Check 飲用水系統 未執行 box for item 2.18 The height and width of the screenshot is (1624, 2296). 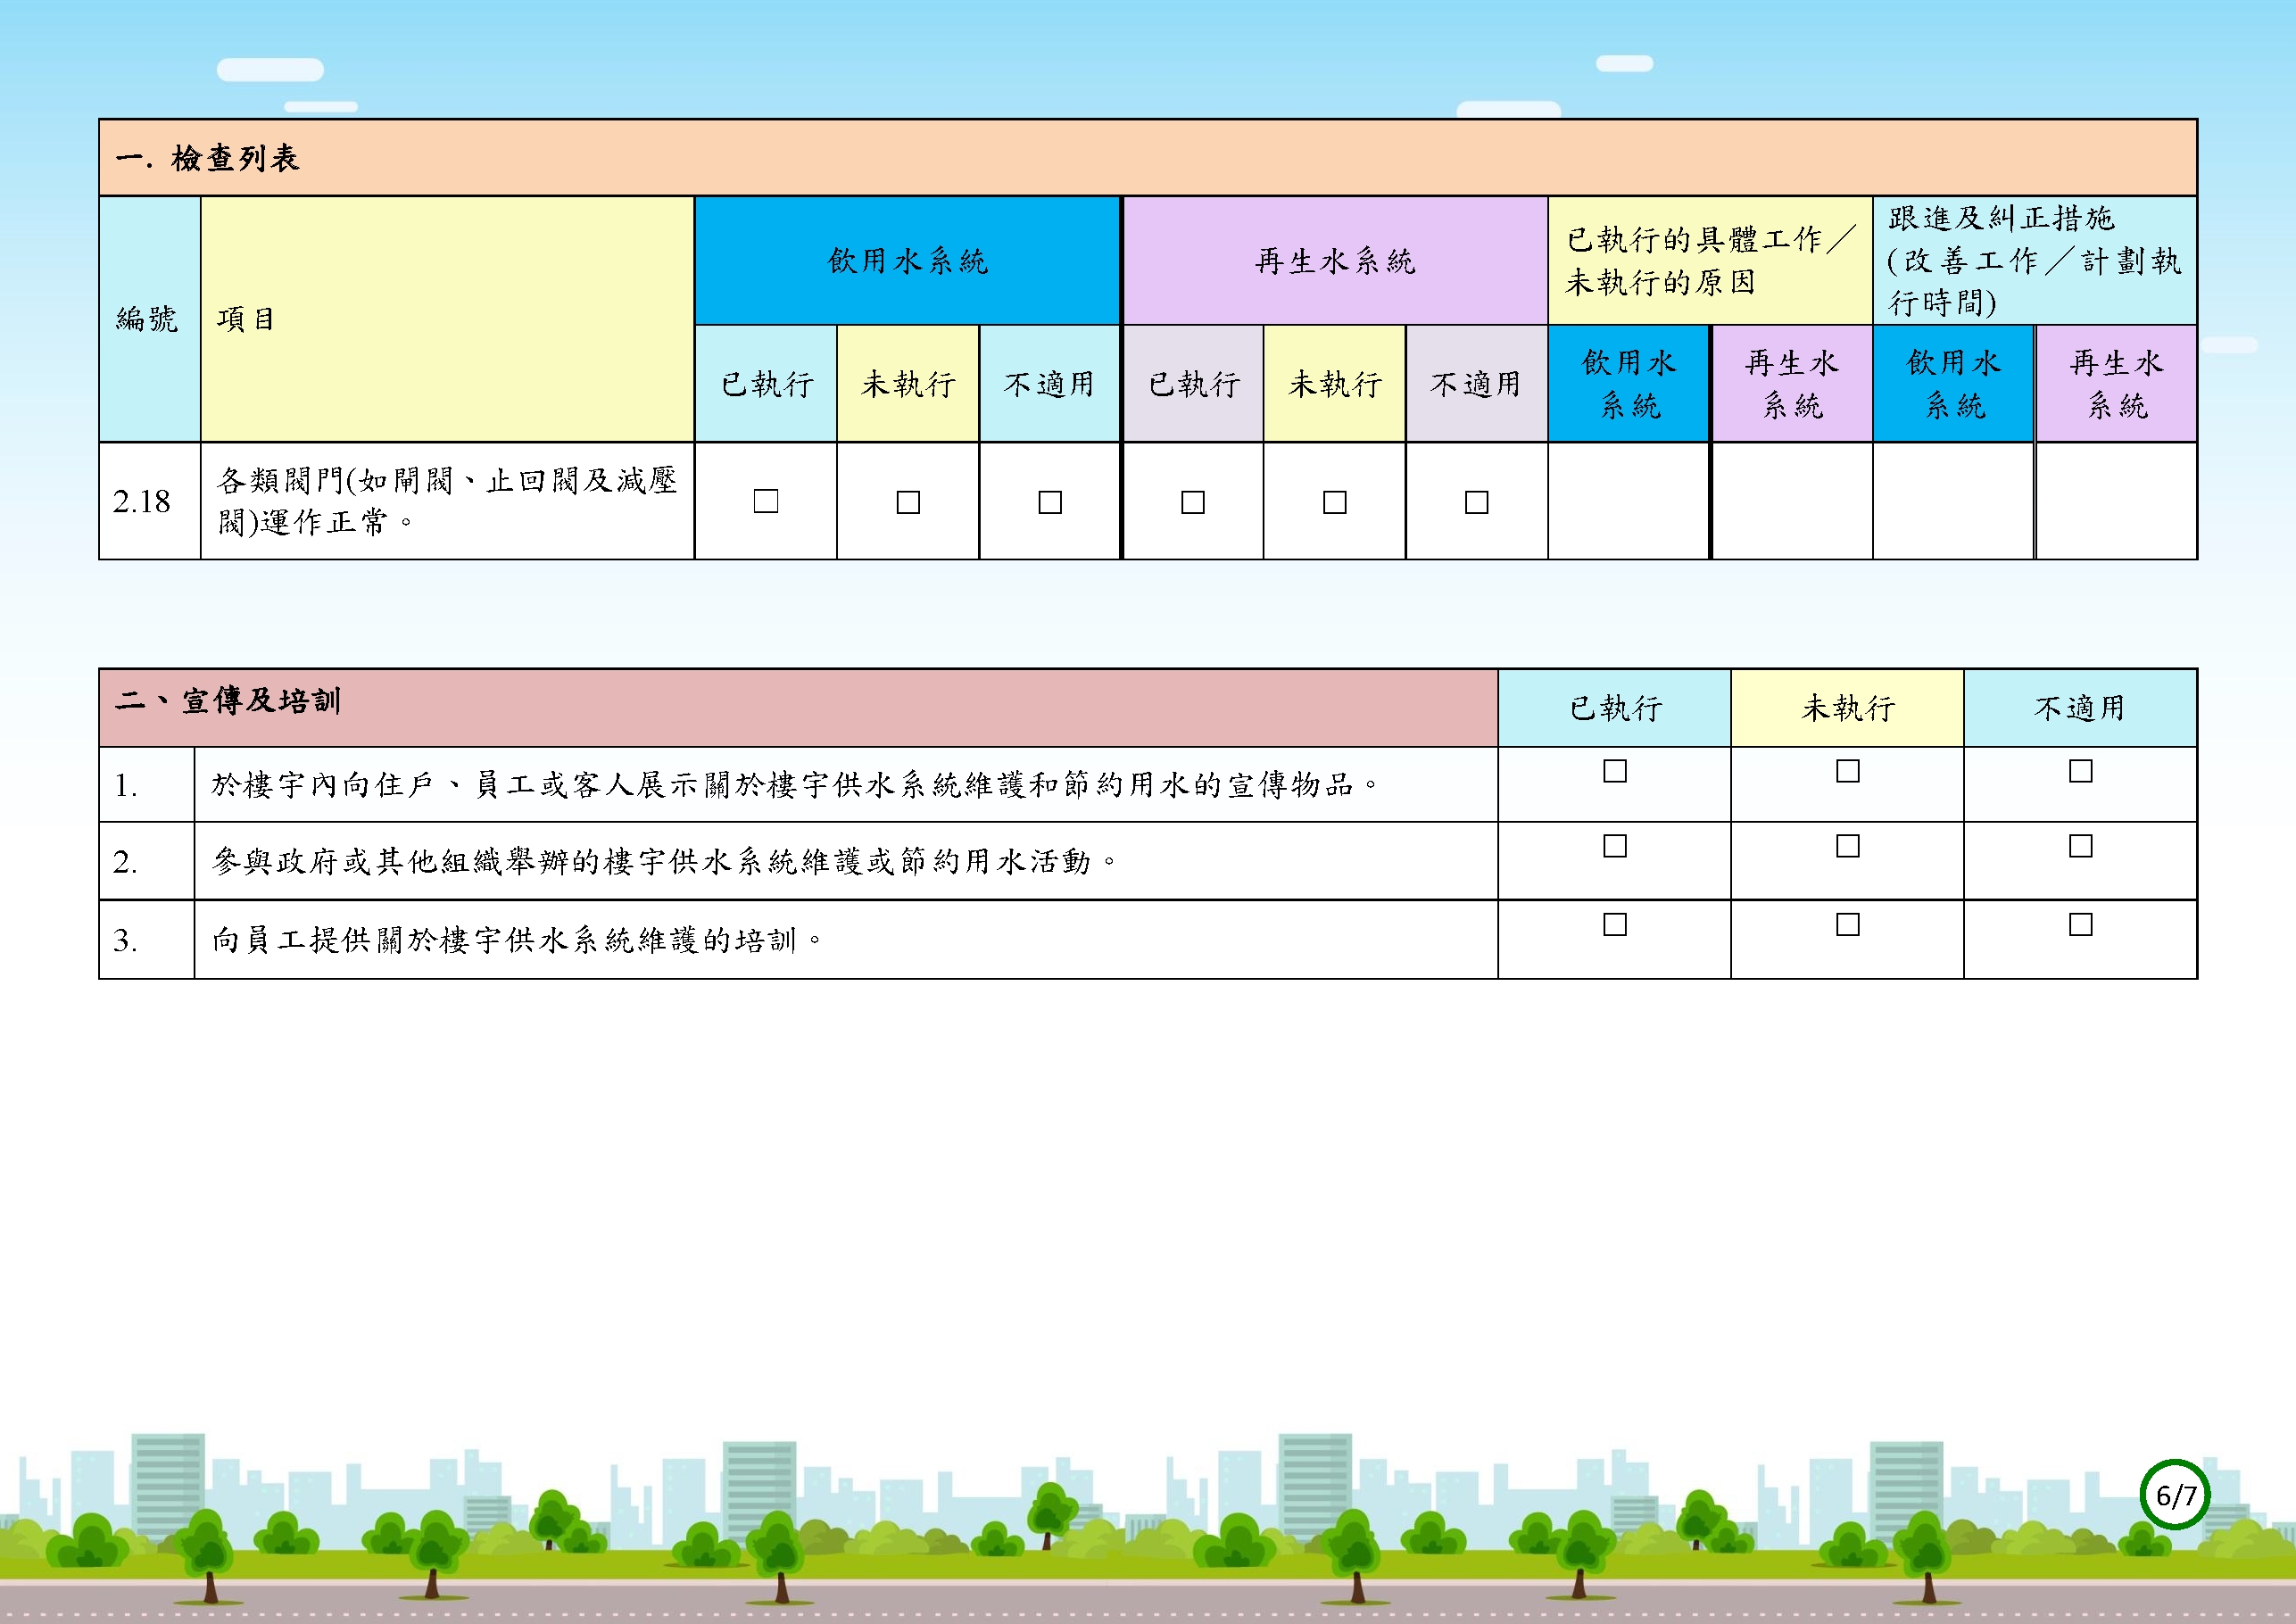point(908,502)
